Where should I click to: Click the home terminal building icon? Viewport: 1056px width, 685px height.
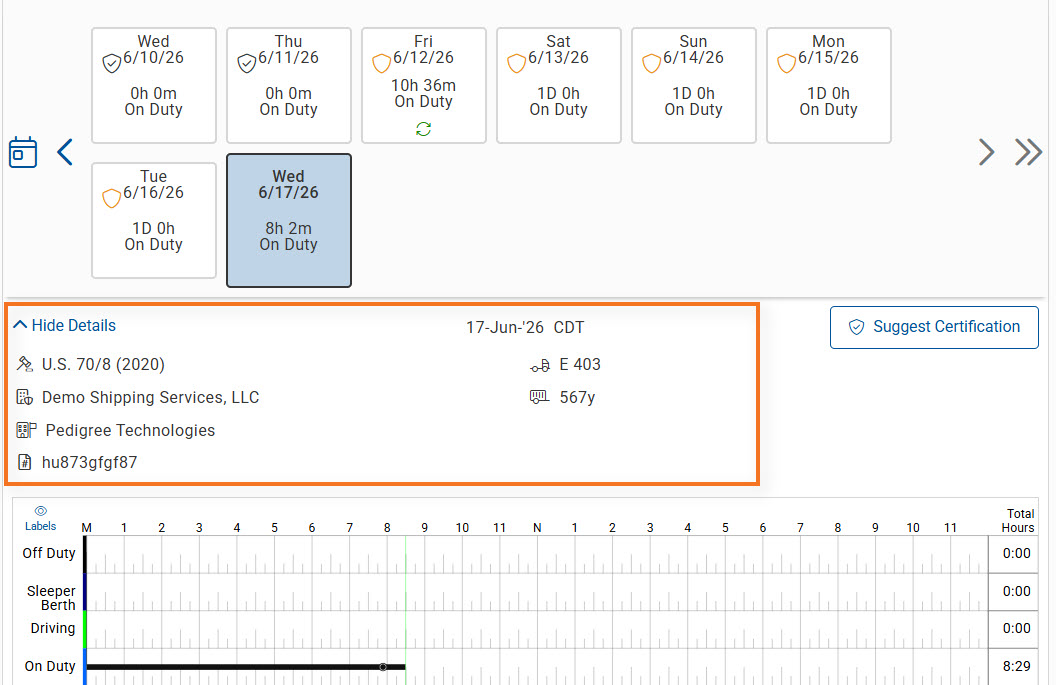click(26, 430)
